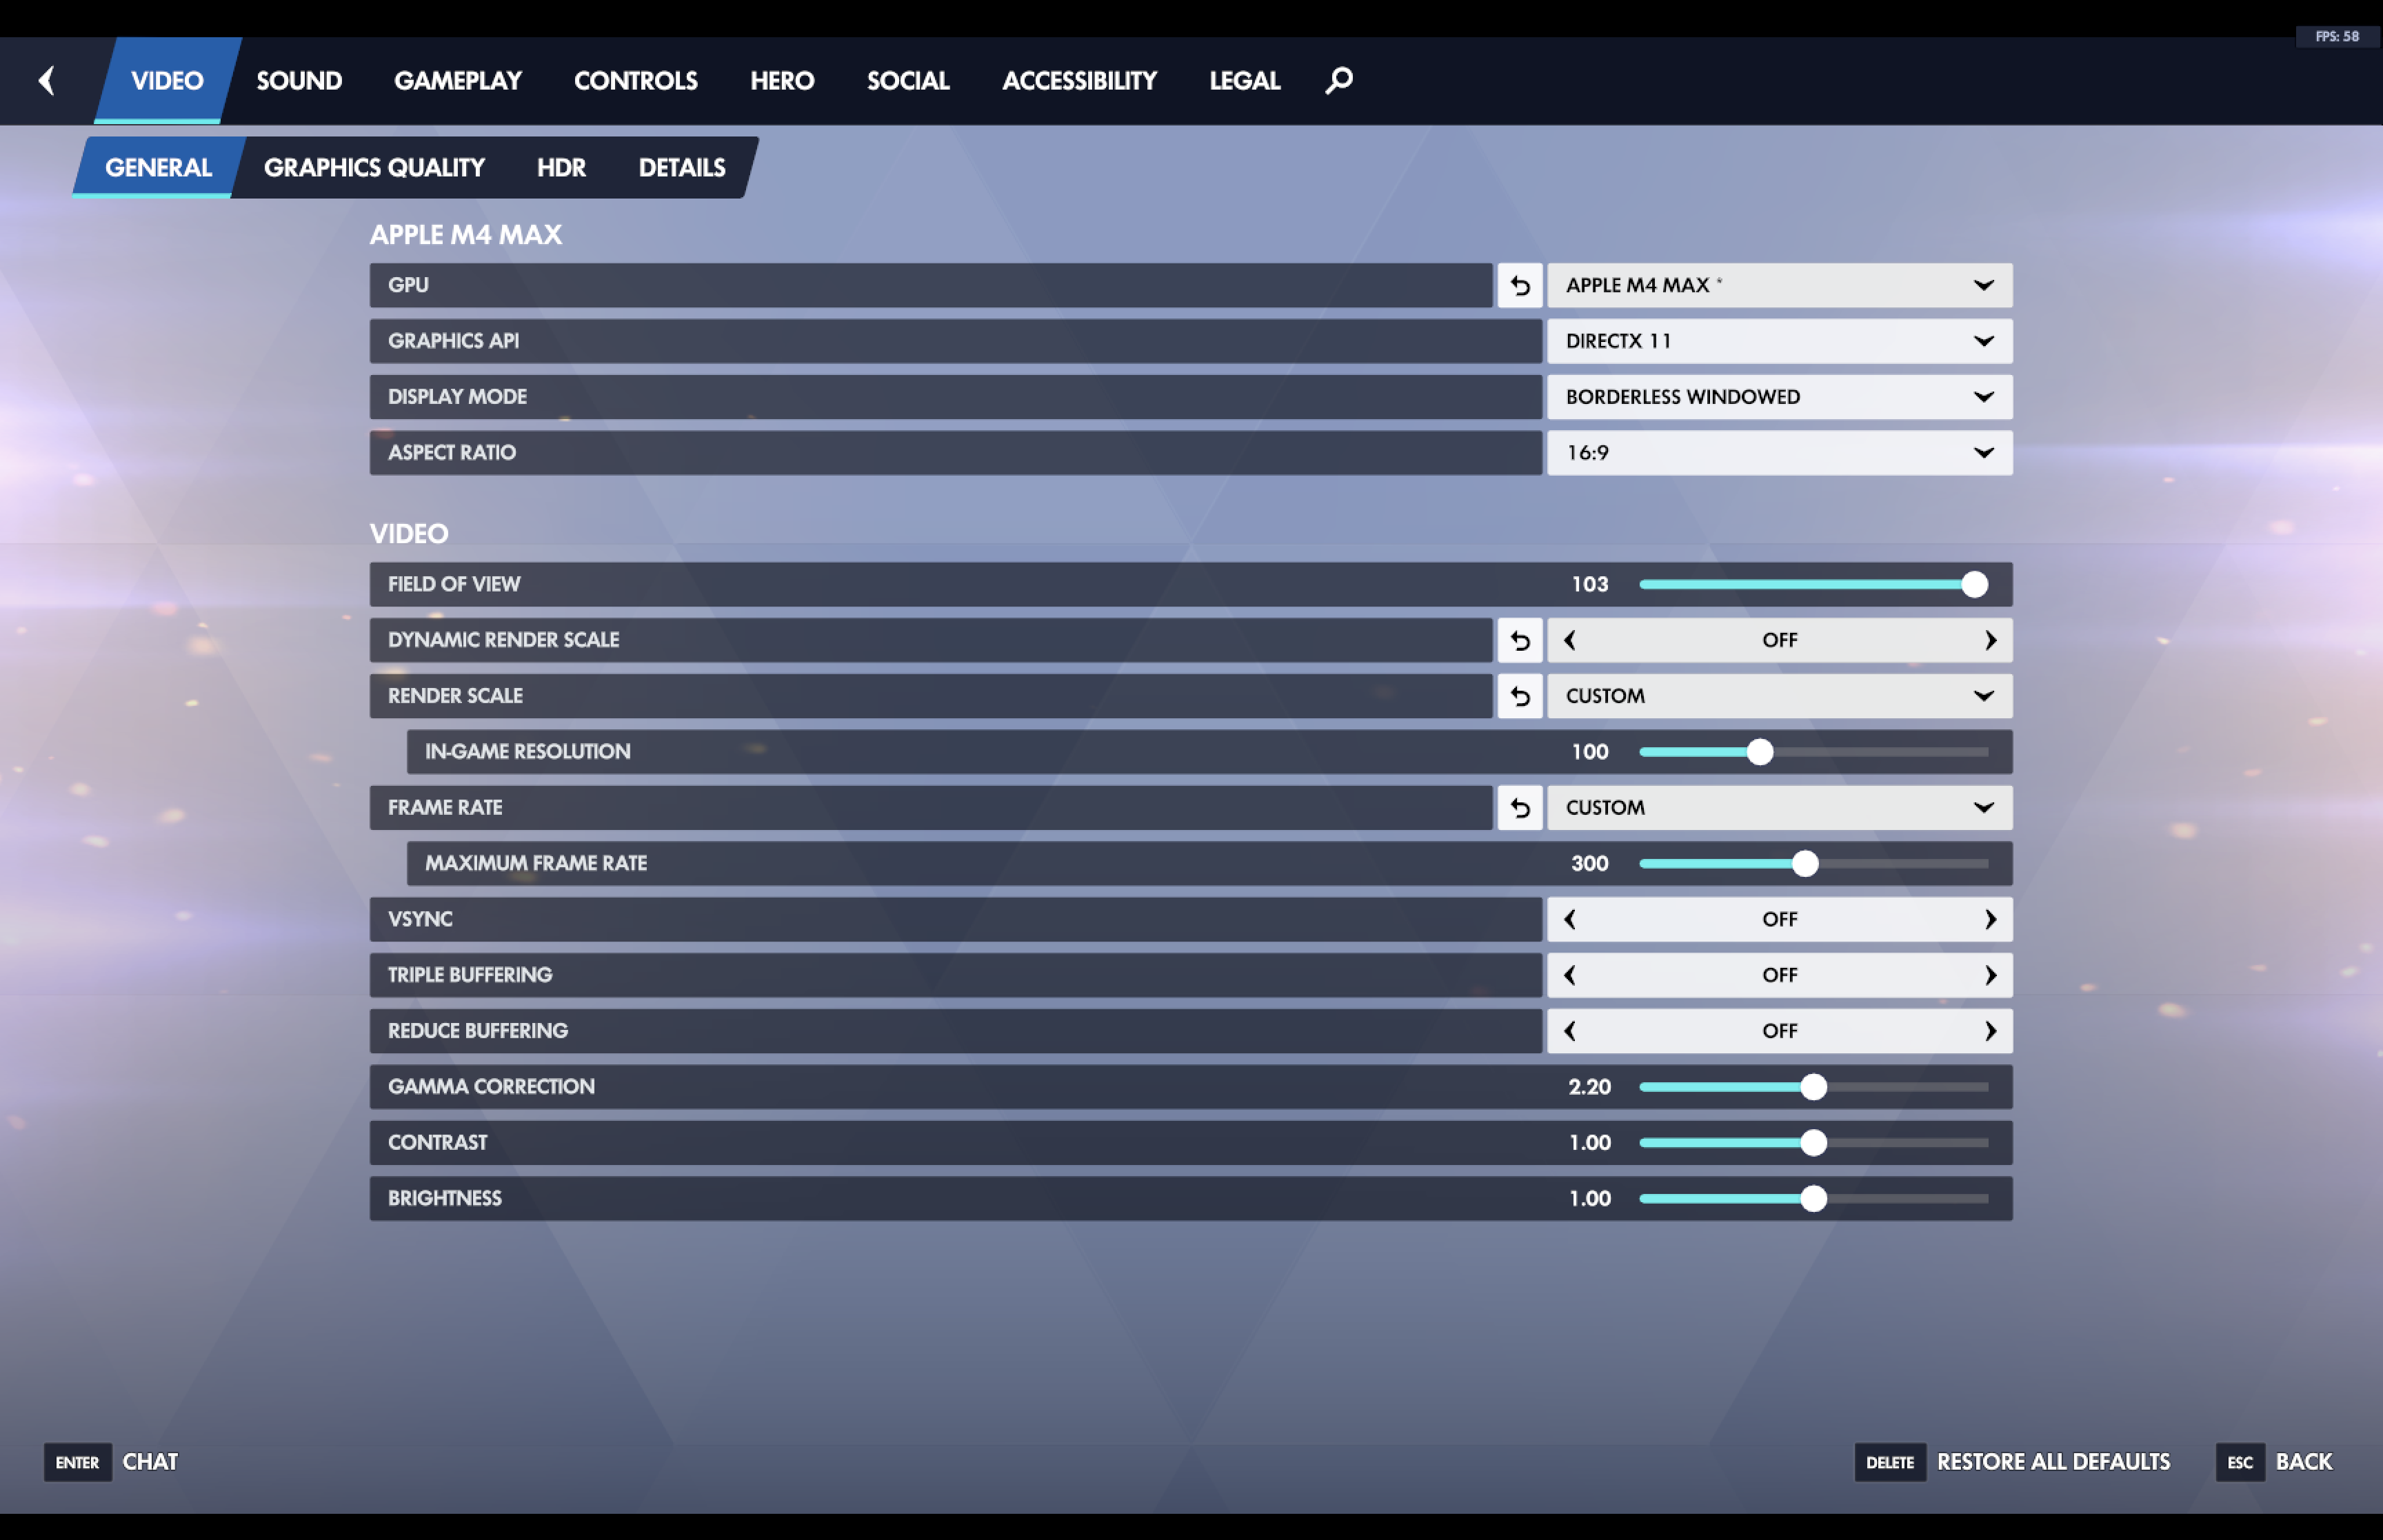Click Triple Buffering left arrow
The width and height of the screenshot is (2383, 1540).
click(x=1570, y=975)
